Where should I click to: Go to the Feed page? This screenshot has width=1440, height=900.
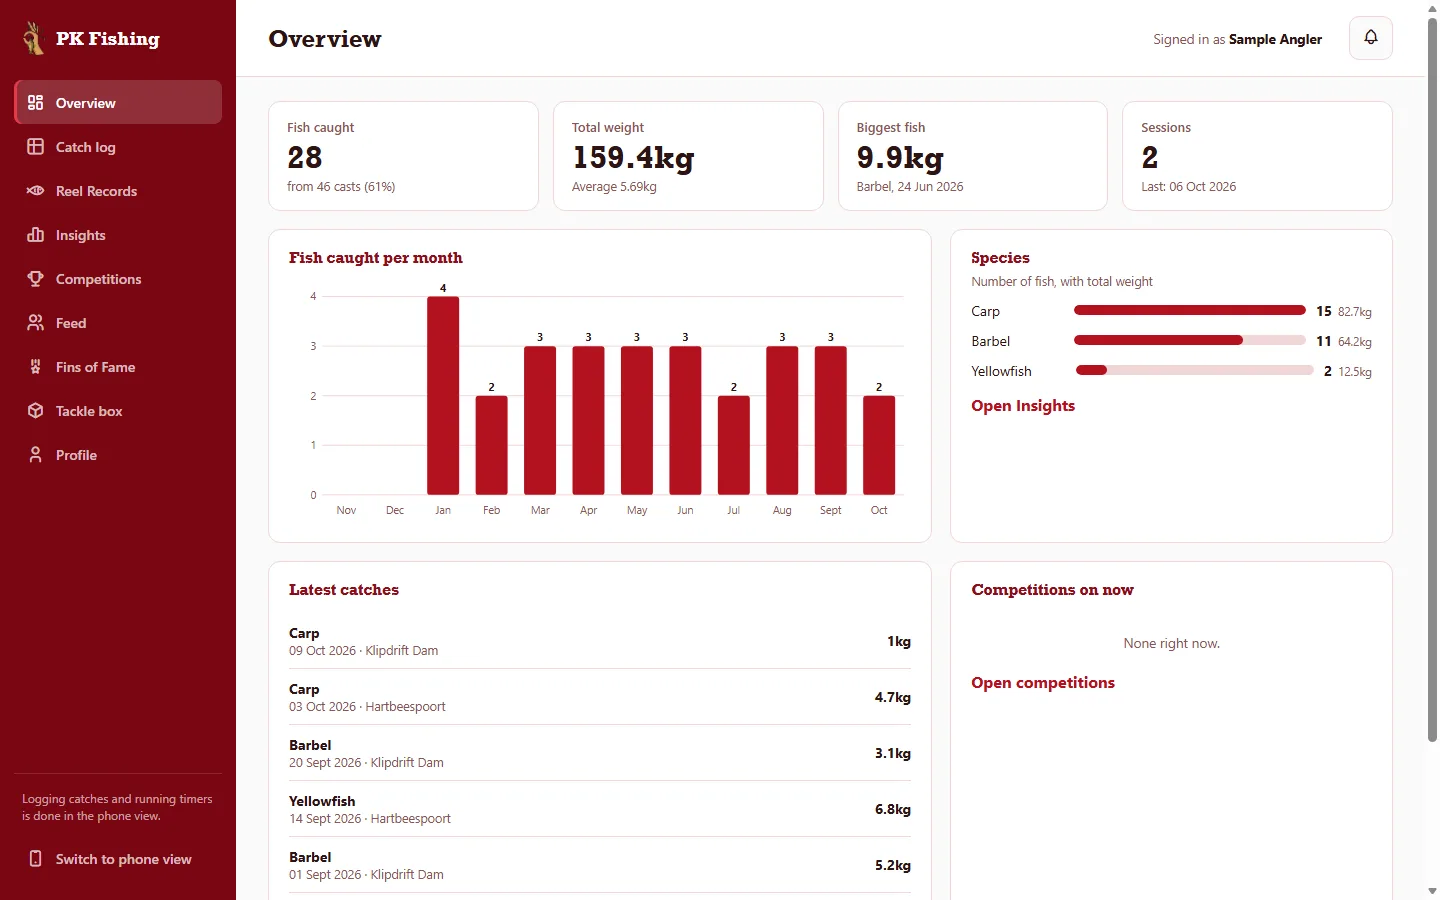[118, 323]
